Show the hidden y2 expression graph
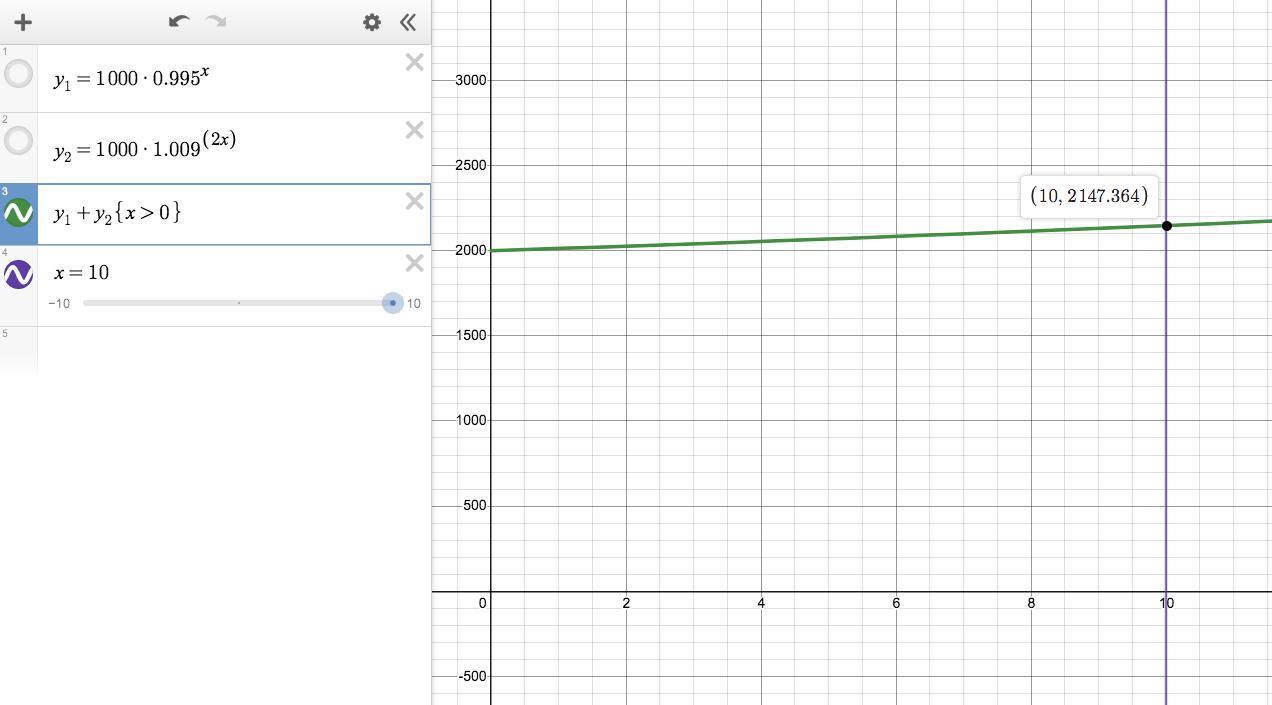Image resolution: width=1272 pixels, height=705 pixels. pyautogui.click(x=19, y=141)
